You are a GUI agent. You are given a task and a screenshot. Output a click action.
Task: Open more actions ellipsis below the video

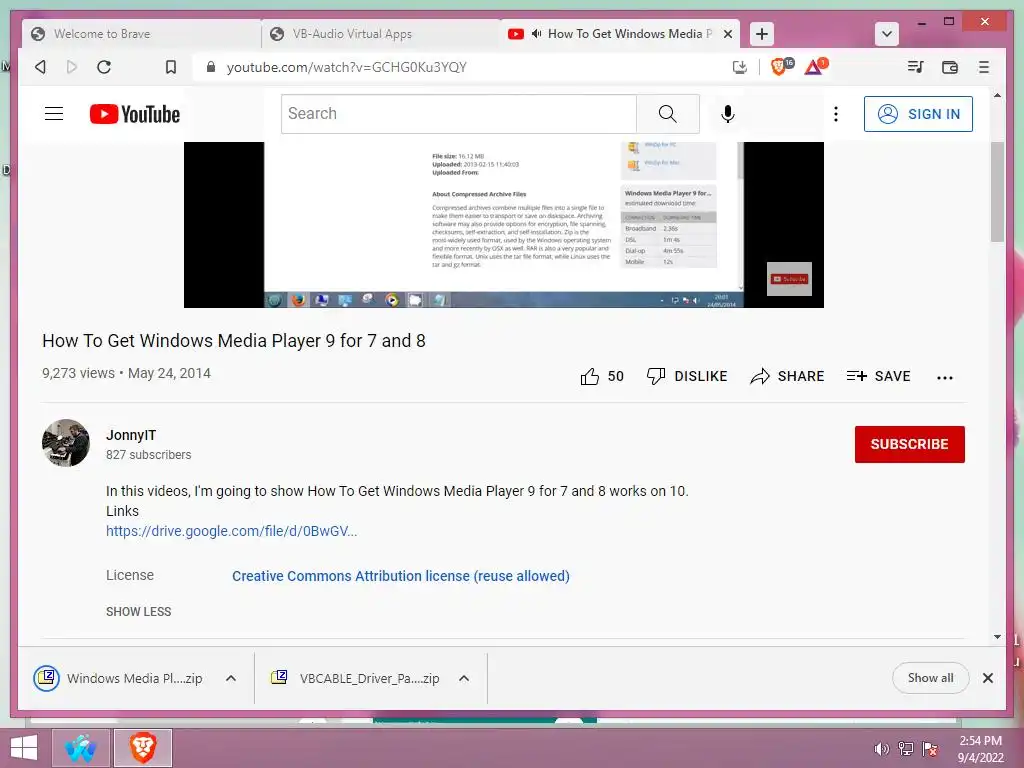944,377
